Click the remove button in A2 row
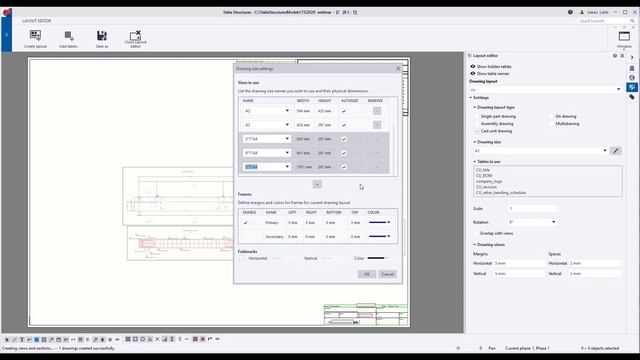 point(377,111)
